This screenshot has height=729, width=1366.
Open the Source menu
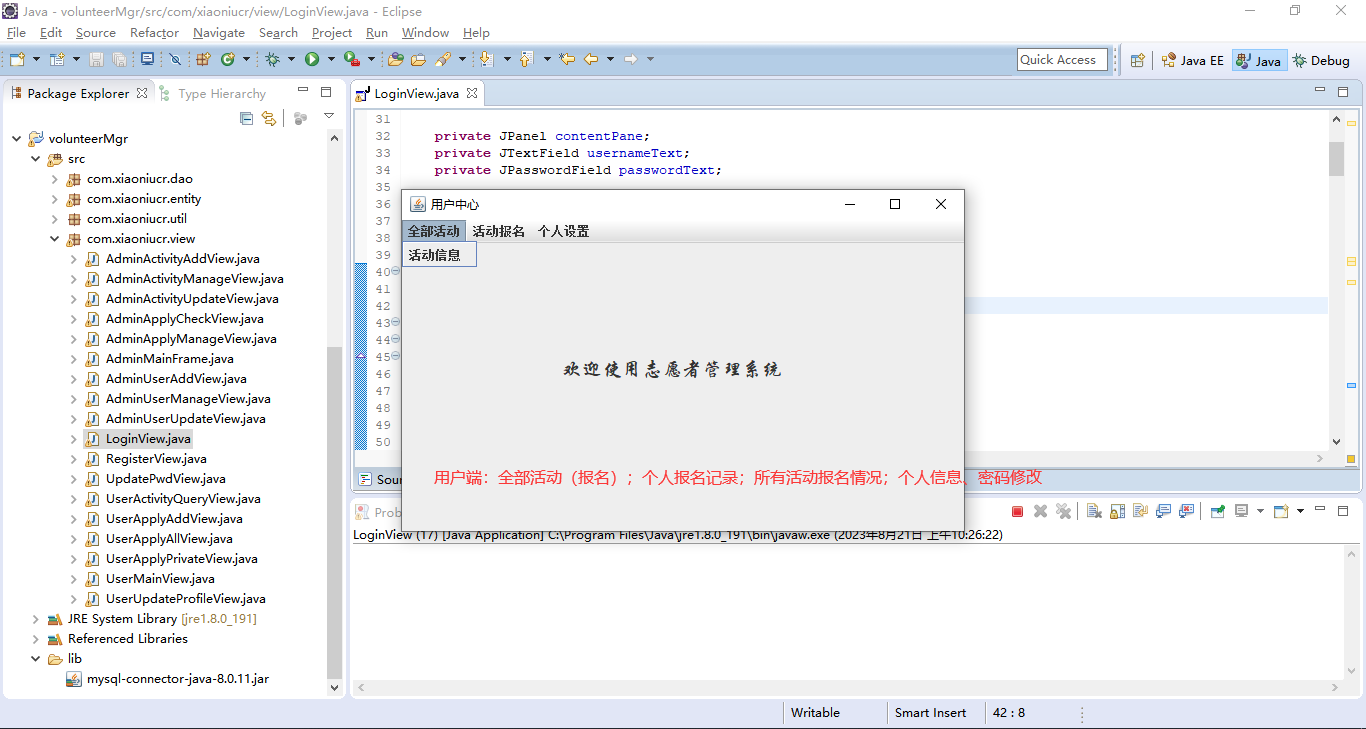point(96,33)
